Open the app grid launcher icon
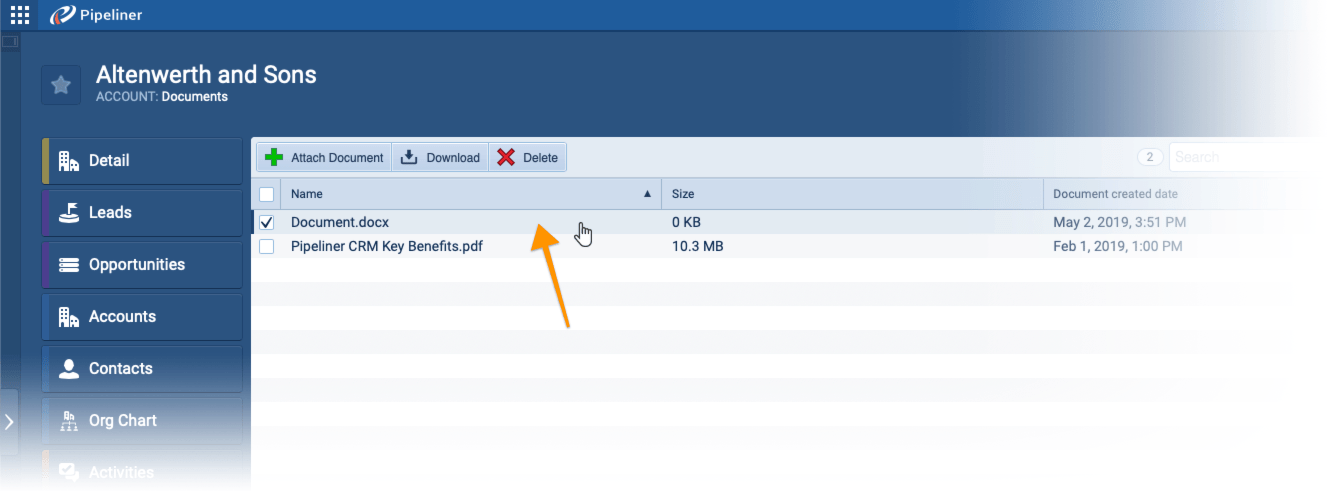 (x=19, y=15)
